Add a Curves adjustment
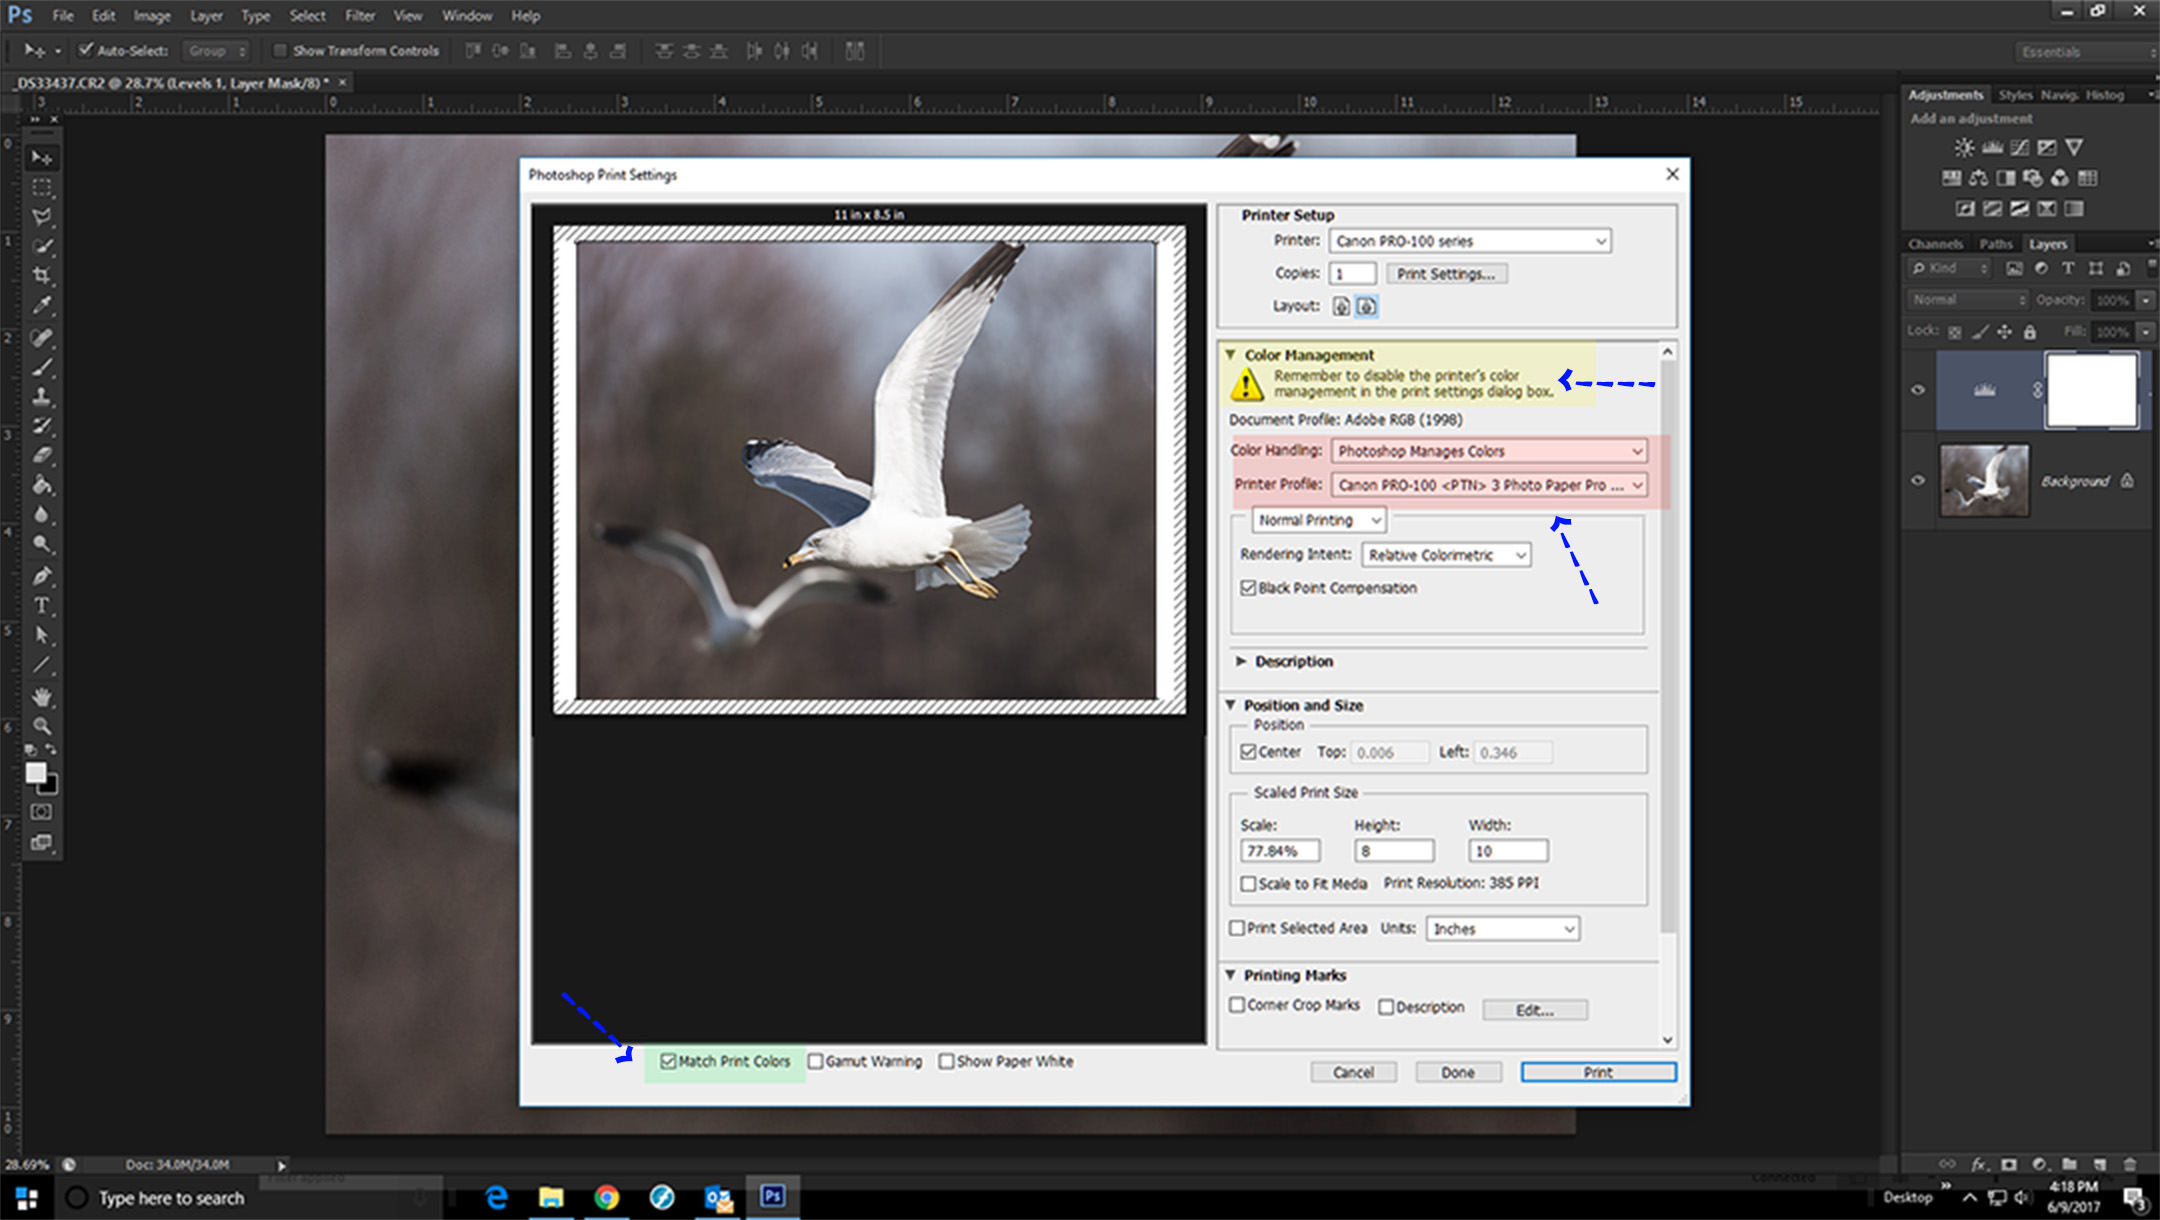Image resolution: width=2160 pixels, height=1220 pixels. click(2020, 147)
